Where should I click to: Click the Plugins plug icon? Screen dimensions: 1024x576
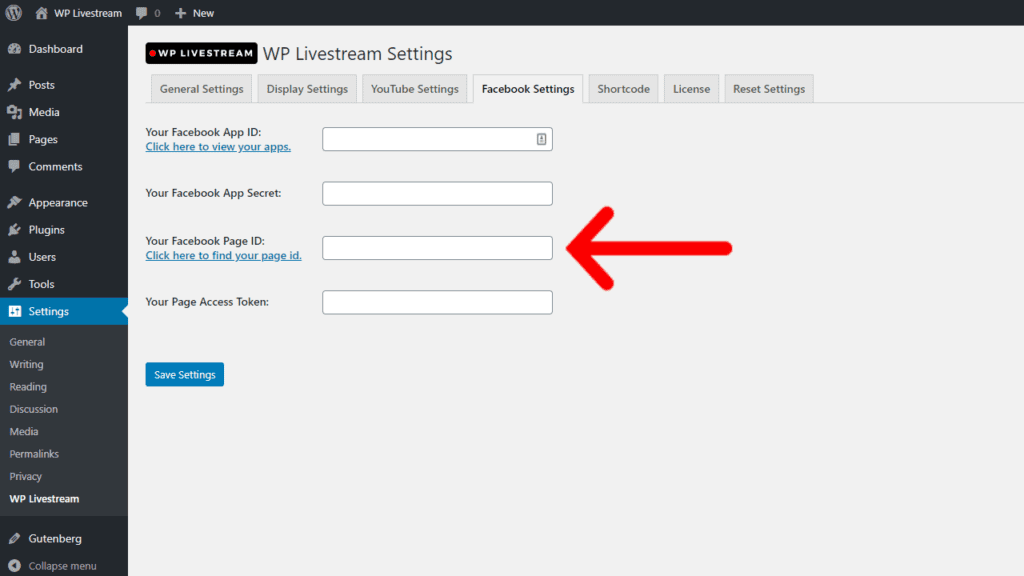[x=14, y=230]
